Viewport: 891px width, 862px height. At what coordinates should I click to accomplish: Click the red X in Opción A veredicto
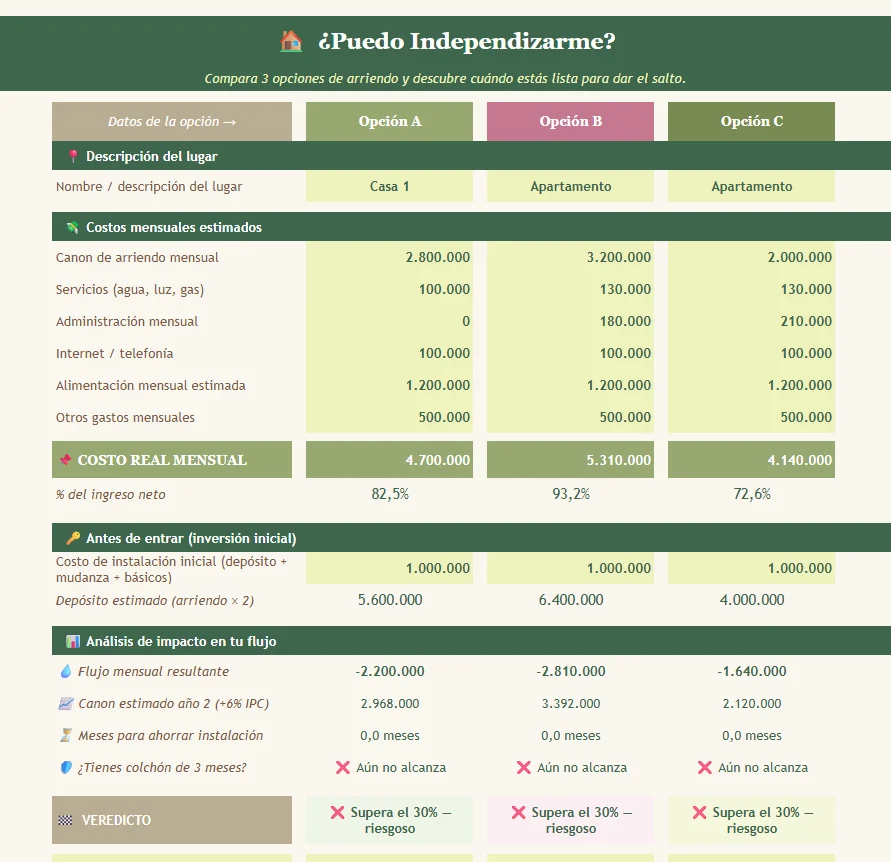[338, 813]
